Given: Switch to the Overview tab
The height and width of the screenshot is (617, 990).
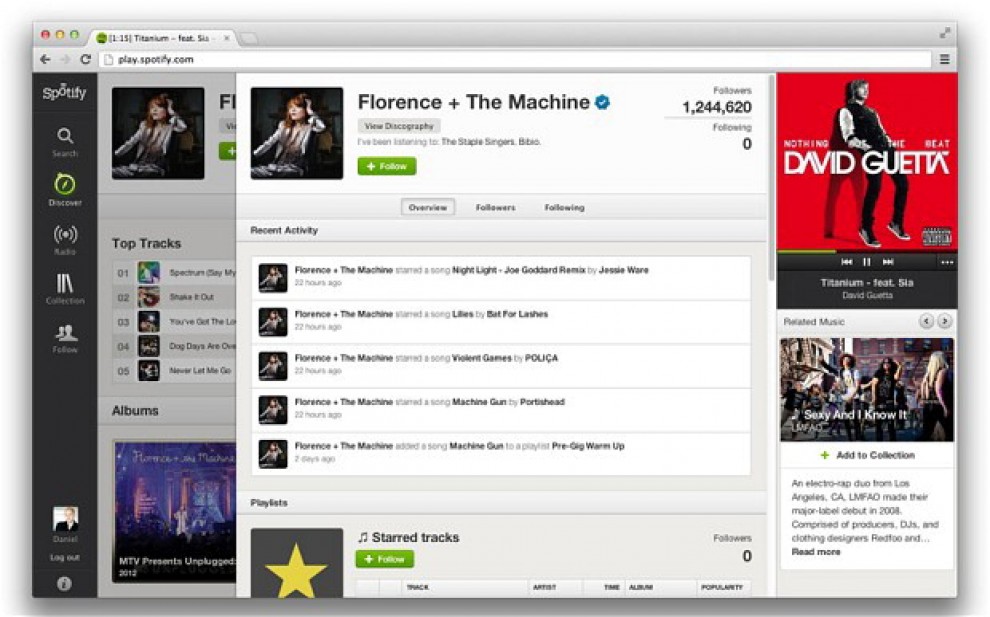Looking at the screenshot, I should point(427,207).
